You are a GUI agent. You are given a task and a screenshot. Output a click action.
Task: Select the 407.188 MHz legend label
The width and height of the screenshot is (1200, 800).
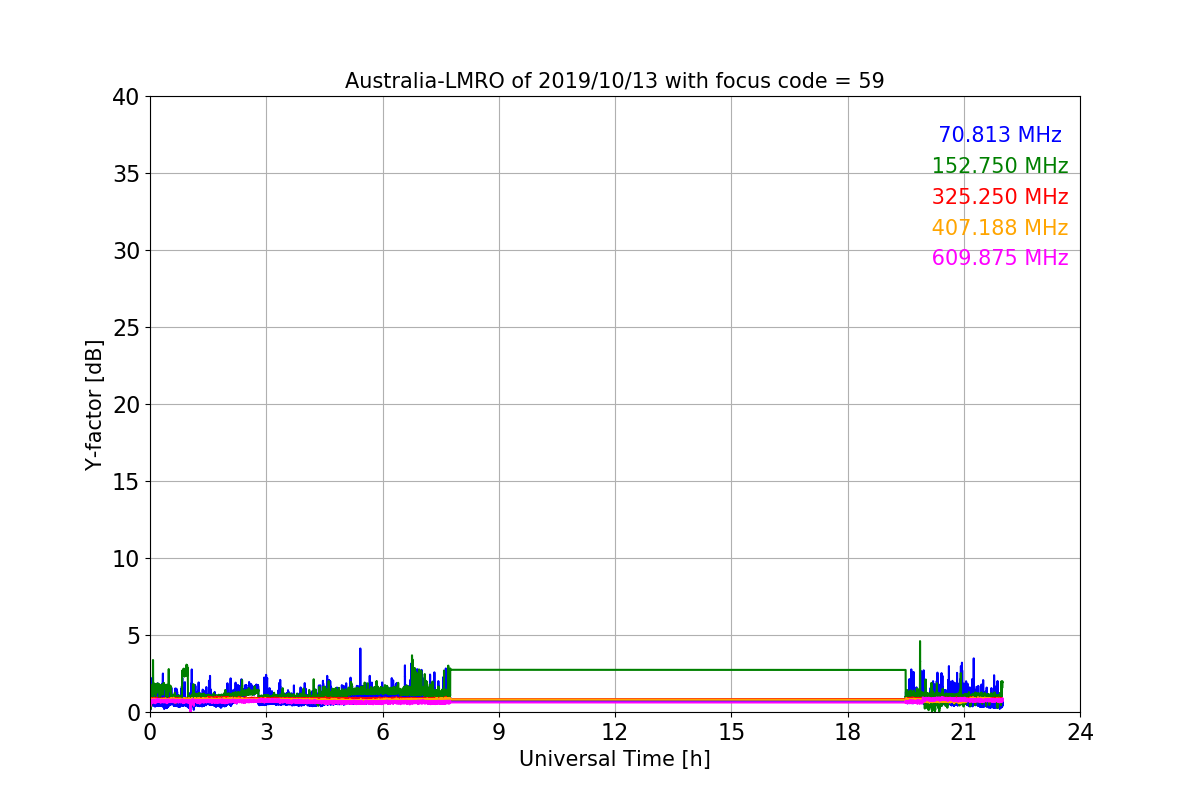pyautogui.click(x=1000, y=228)
